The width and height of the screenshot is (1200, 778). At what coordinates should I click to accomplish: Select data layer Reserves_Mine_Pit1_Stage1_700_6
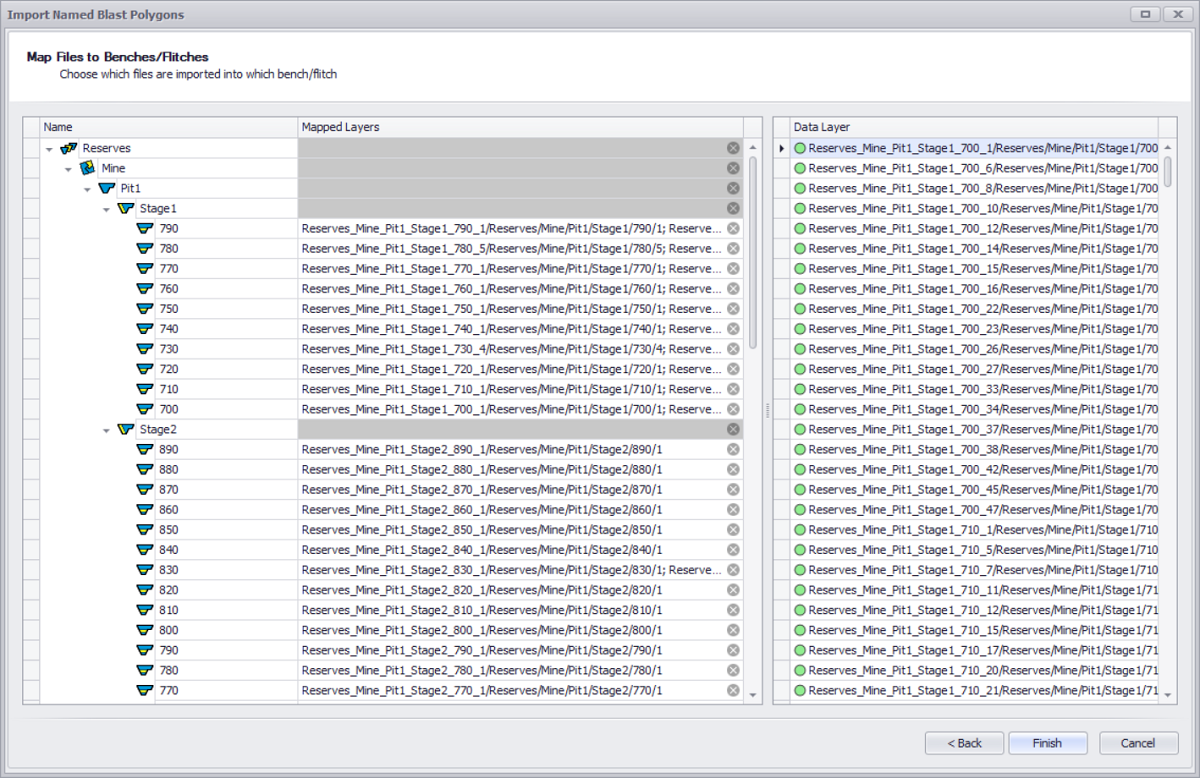pos(983,168)
